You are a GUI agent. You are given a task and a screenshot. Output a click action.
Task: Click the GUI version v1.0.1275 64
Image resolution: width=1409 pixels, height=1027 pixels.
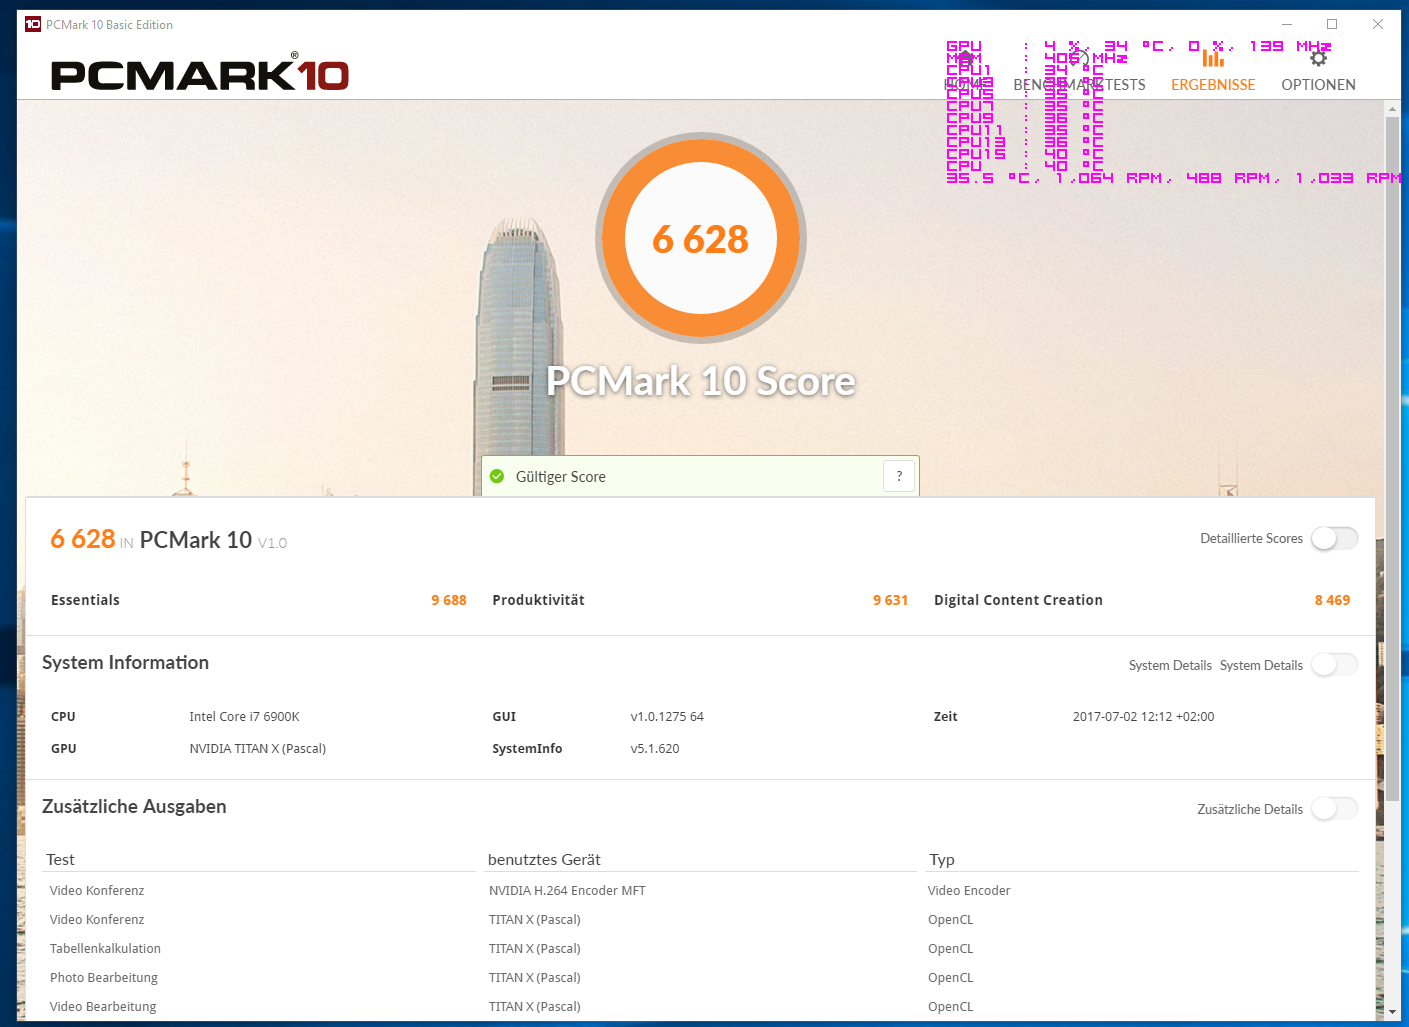click(667, 717)
